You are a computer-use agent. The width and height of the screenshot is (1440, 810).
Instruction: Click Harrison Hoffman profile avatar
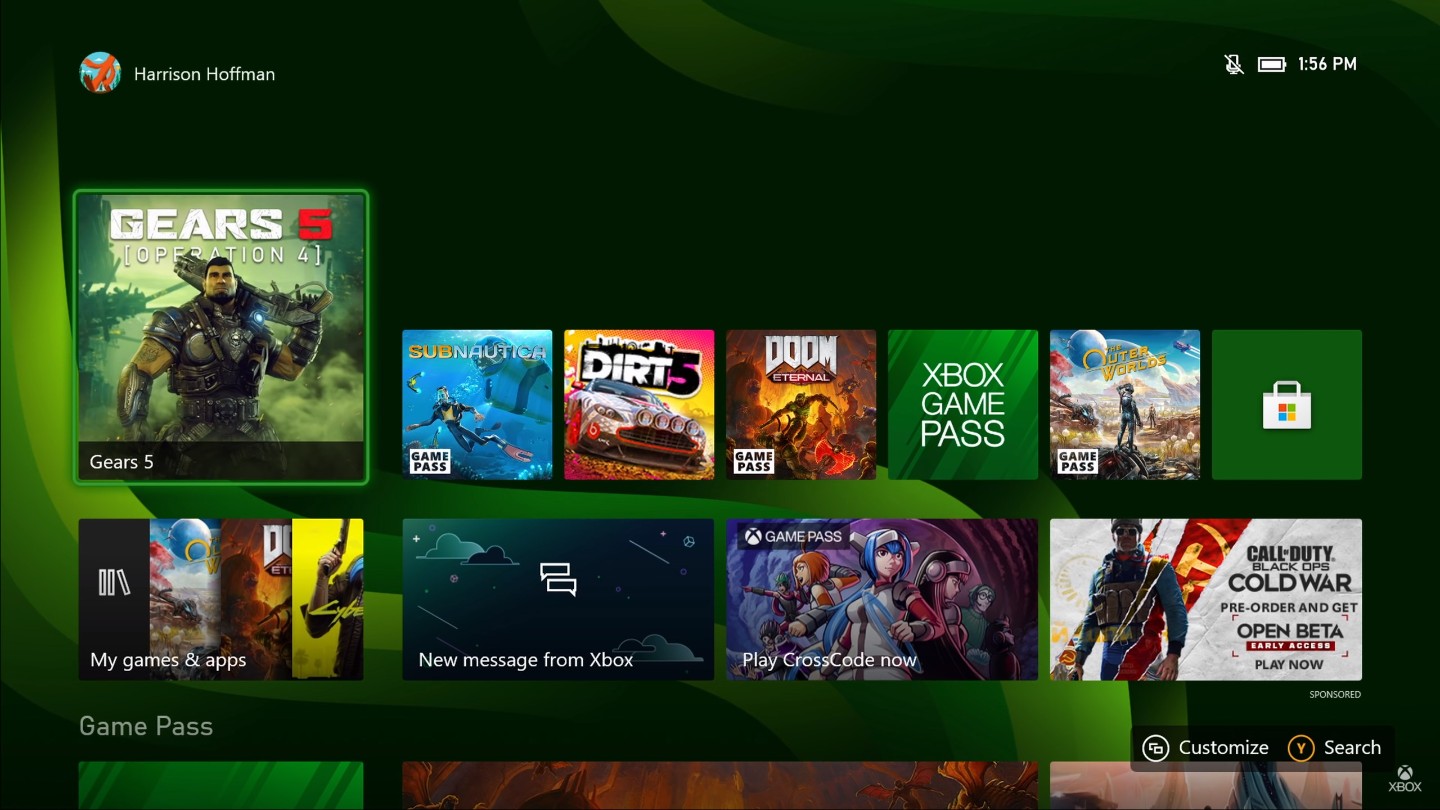[x=100, y=73]
